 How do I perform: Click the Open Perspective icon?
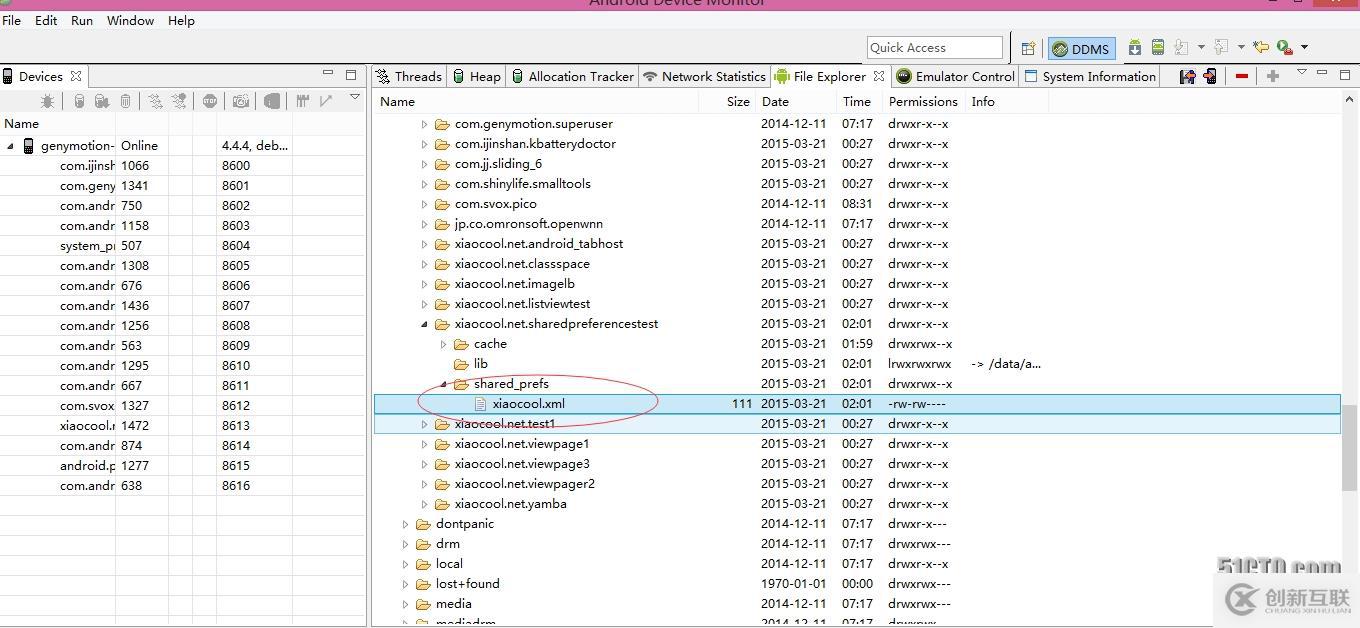coord(1028,48)
